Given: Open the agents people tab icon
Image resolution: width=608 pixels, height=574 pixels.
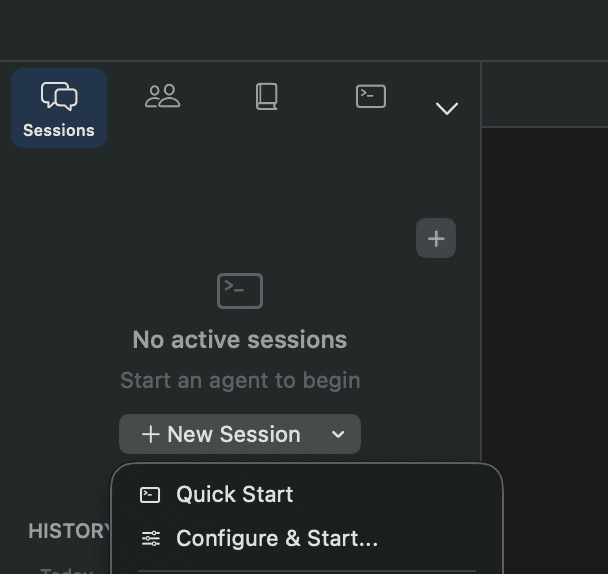Looking at the screenshot, I should (162, 96).
